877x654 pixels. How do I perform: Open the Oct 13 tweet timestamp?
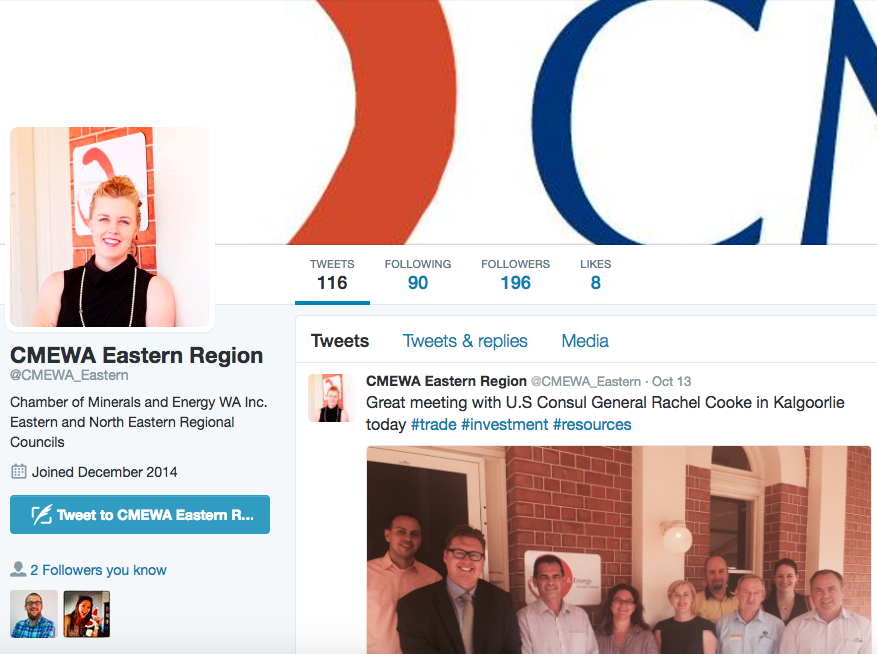[x=671, y=382]
